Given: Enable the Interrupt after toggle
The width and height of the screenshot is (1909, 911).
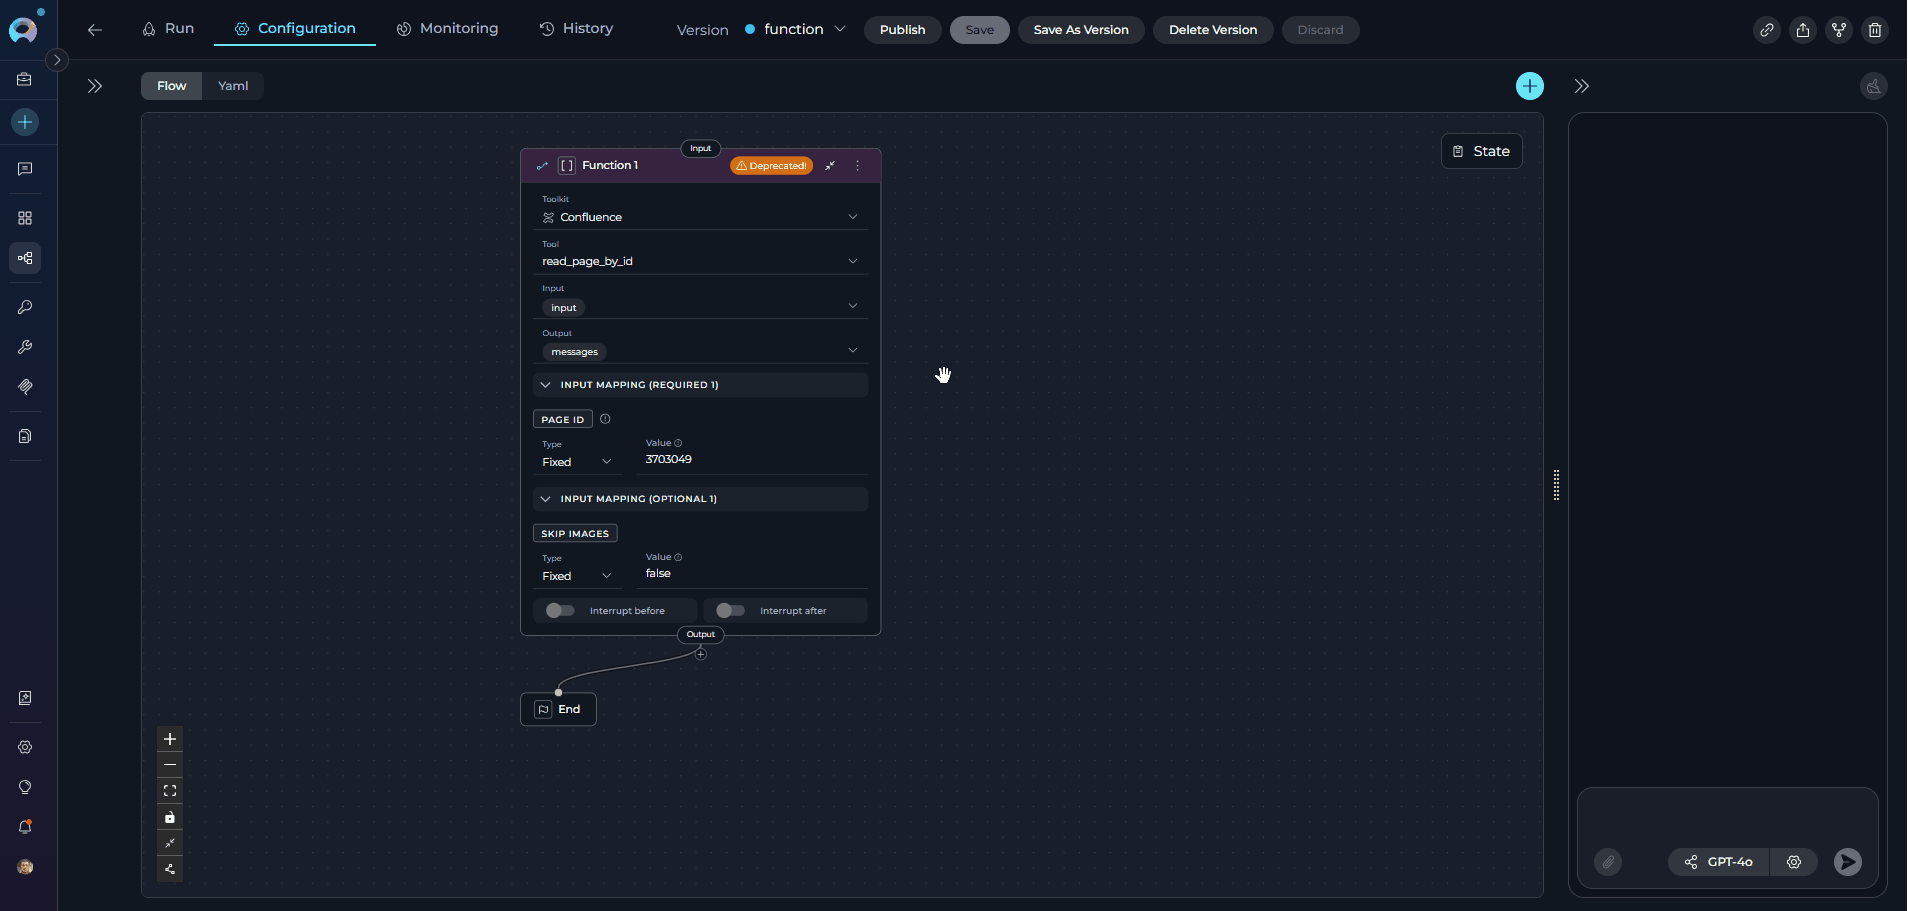Looking at the screenshot, I should coord(731,610).
